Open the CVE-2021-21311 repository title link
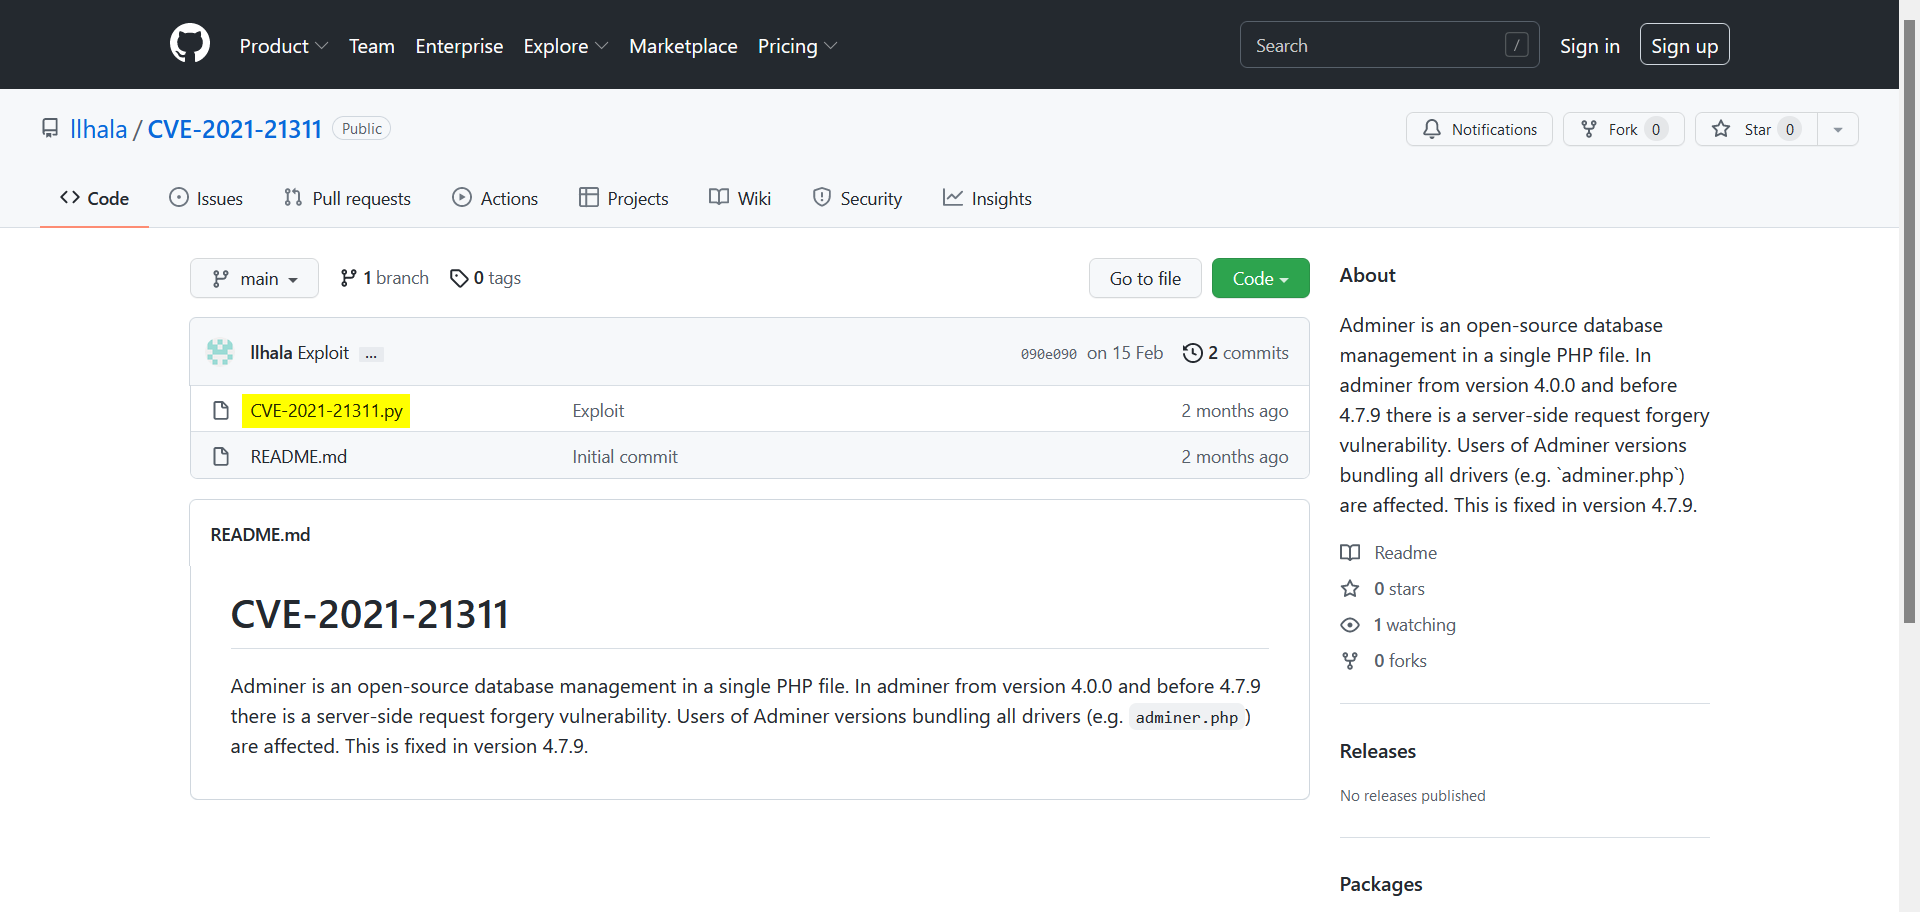The width and height of the screenshot is (1920, 912). pos(234,129)
